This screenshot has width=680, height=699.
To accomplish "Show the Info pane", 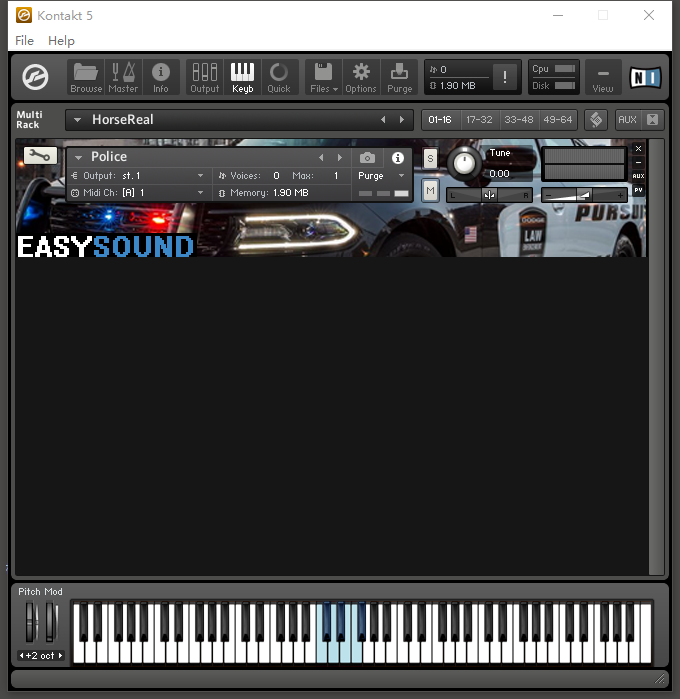I will point(160,77).
